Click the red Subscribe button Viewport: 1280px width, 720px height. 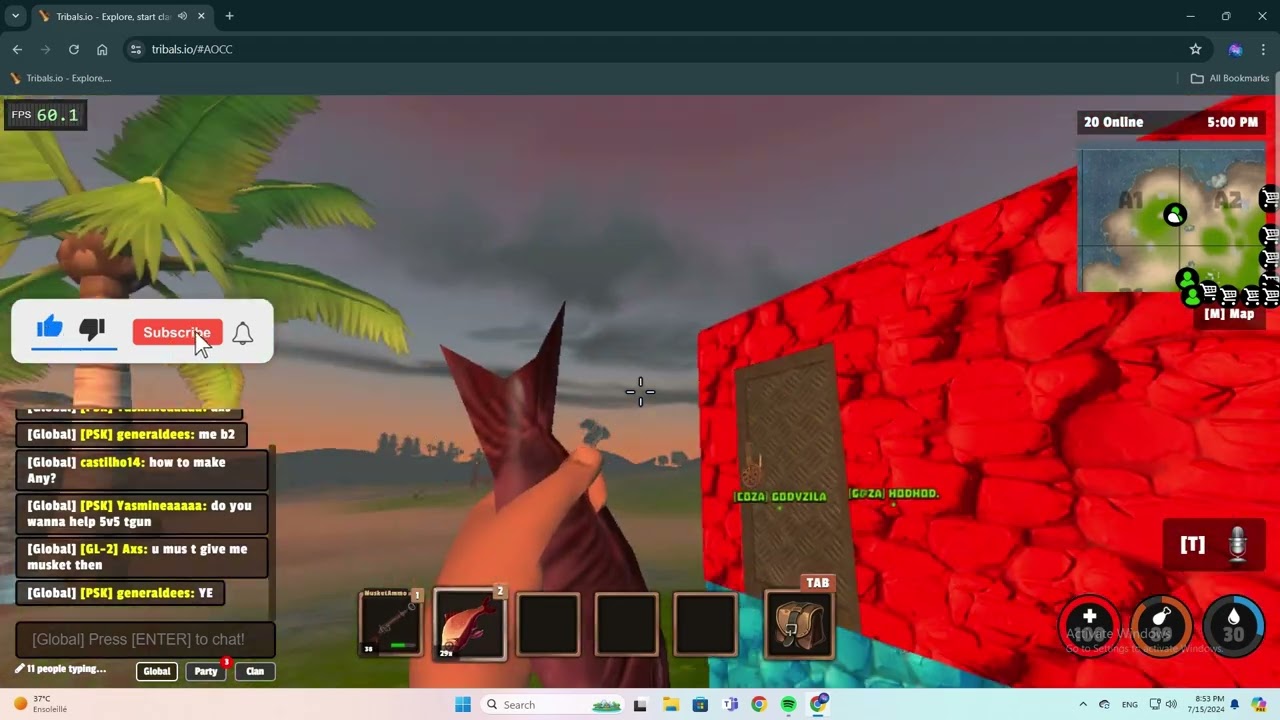pyautogui.click(x=177, y=333)
